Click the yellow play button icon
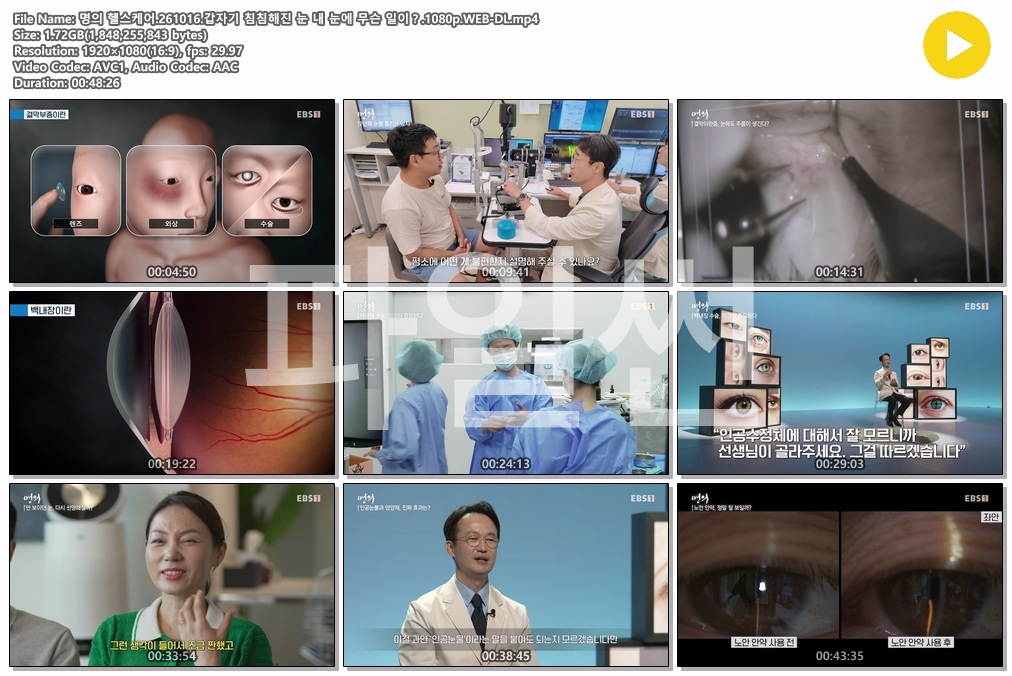Screen dimensions: 1012x676 (x=956, y=45)
